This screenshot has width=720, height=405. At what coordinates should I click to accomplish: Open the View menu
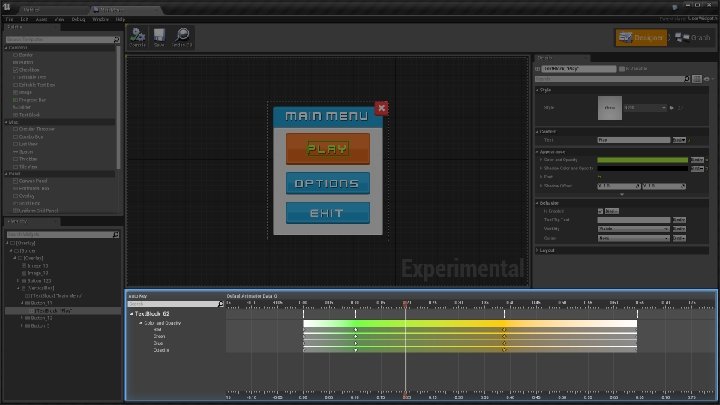[x=59, y=19]
